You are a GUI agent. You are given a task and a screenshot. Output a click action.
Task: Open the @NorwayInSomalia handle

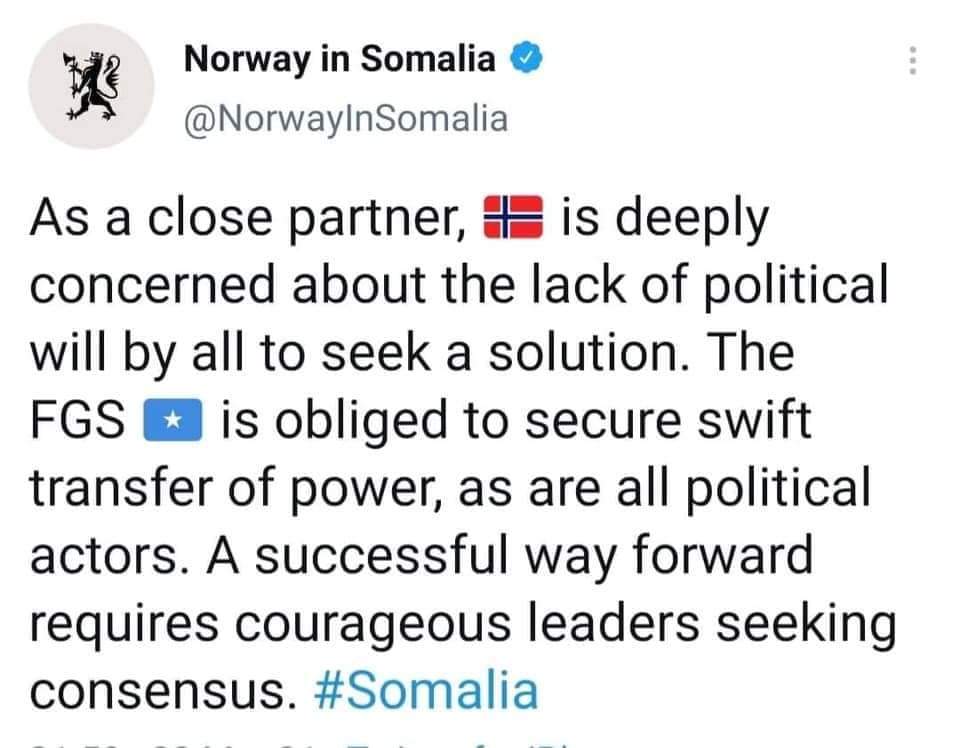(346, 119)
